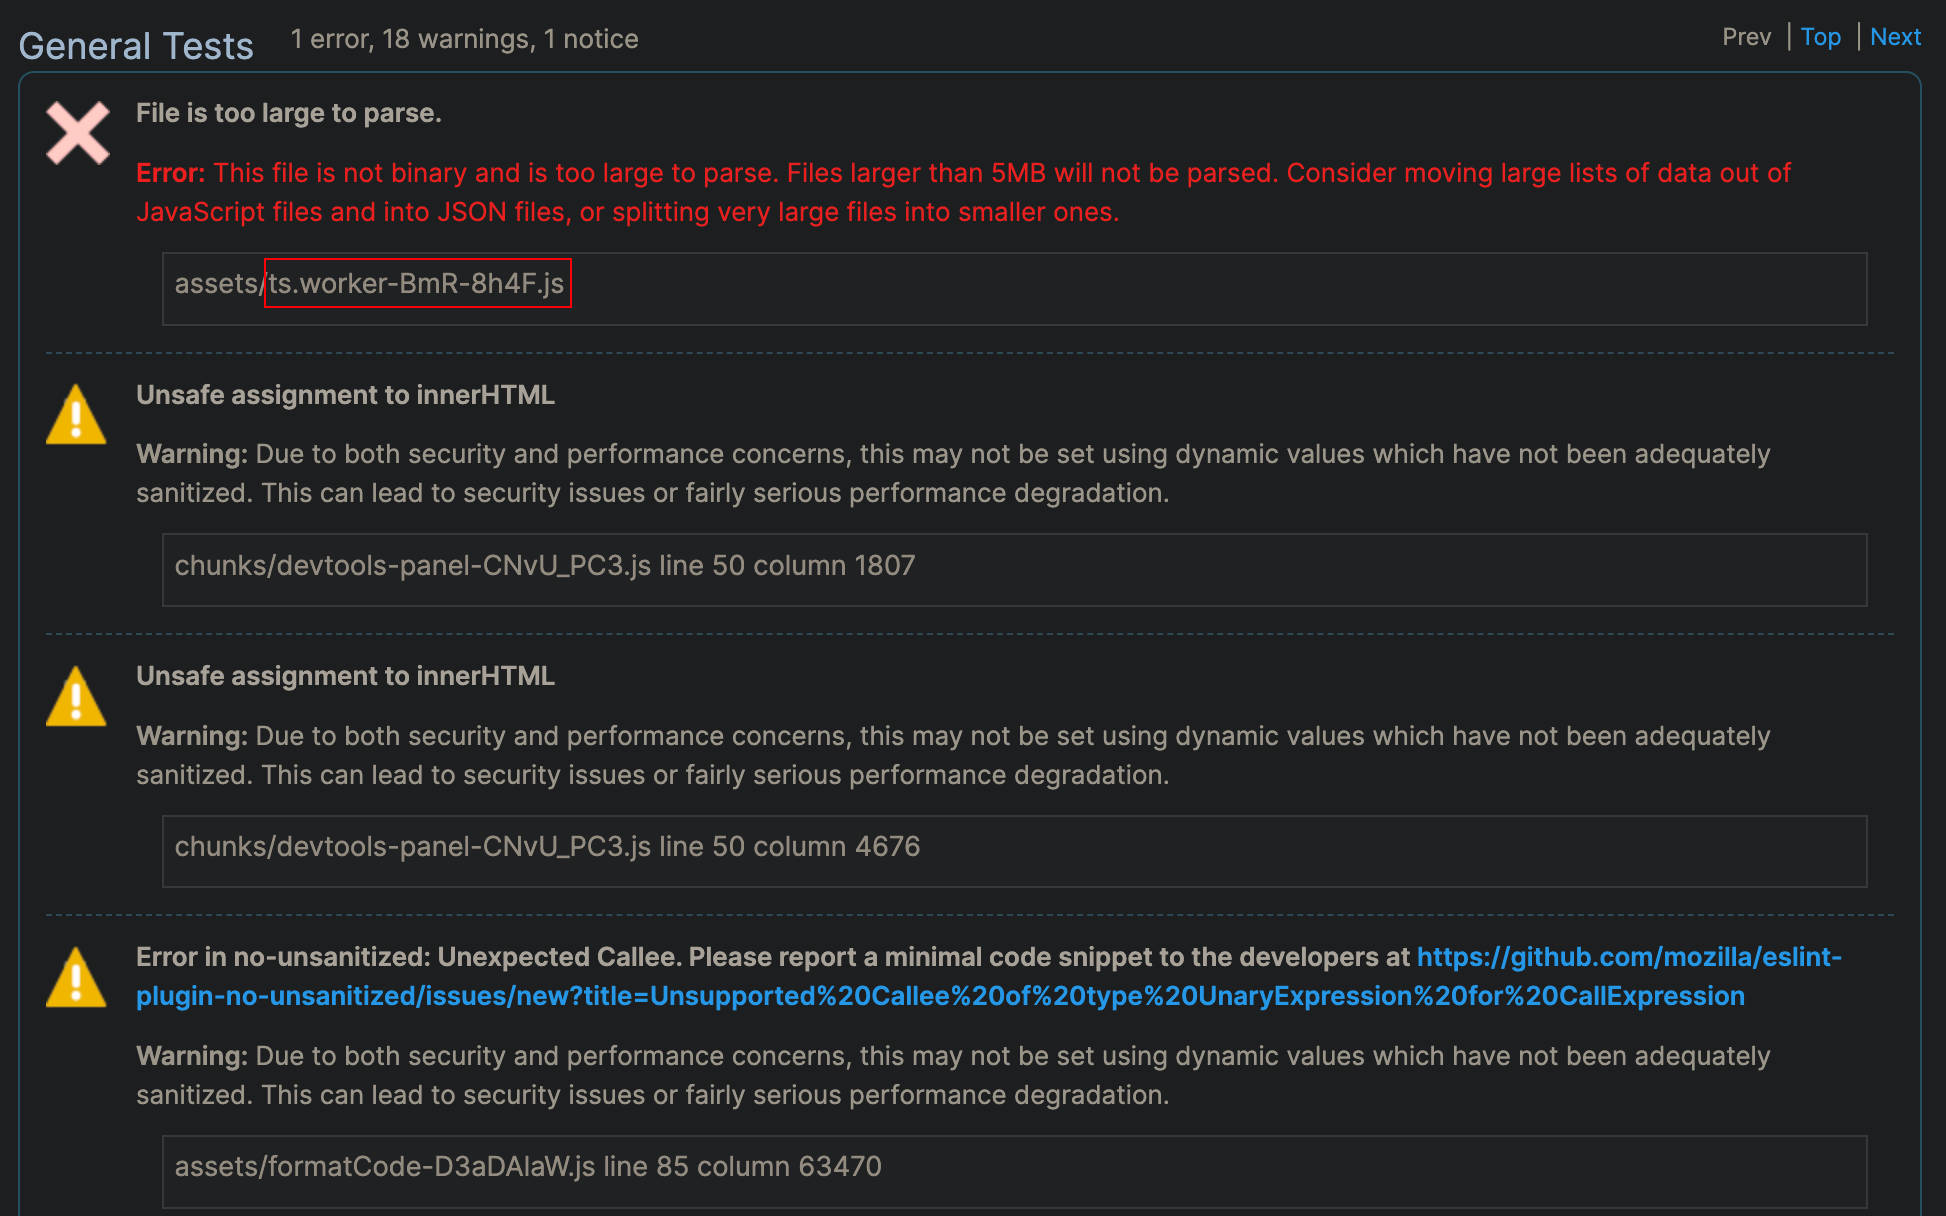Go to Prev section link

click(x=1746, y=37)
